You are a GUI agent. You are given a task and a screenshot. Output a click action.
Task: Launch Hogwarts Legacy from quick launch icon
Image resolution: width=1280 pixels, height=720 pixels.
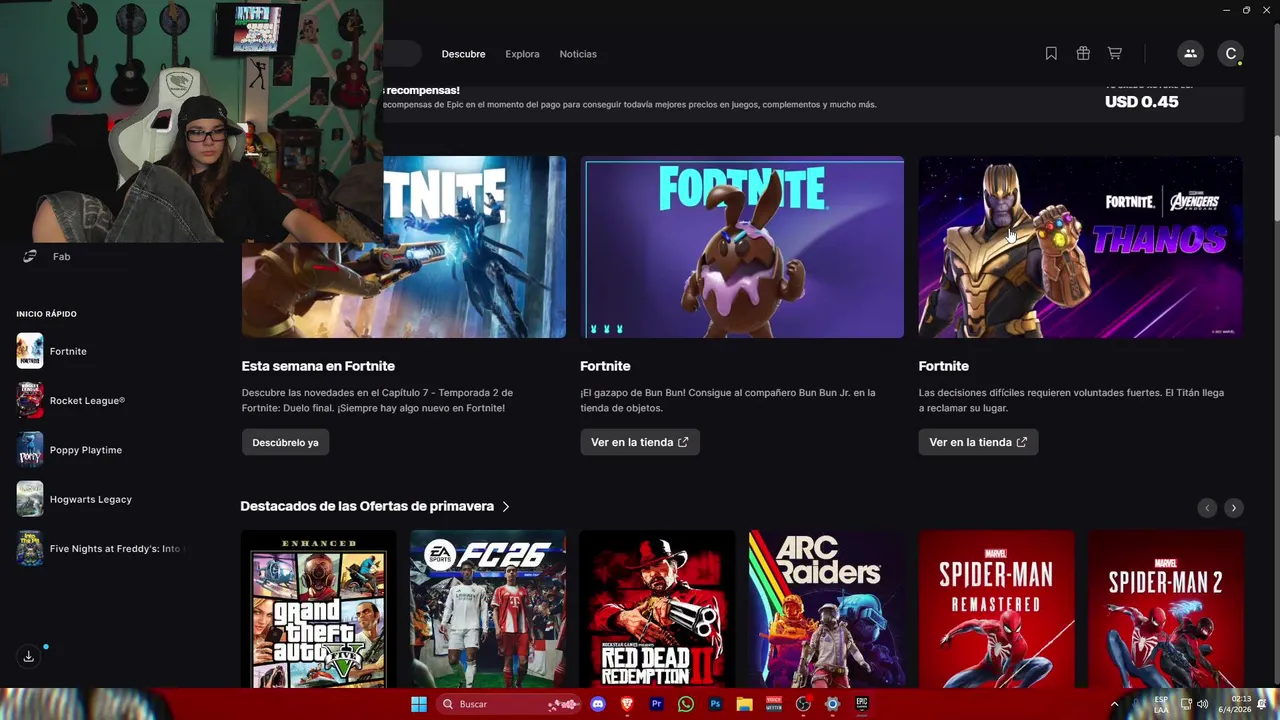(x=30, y=499)
